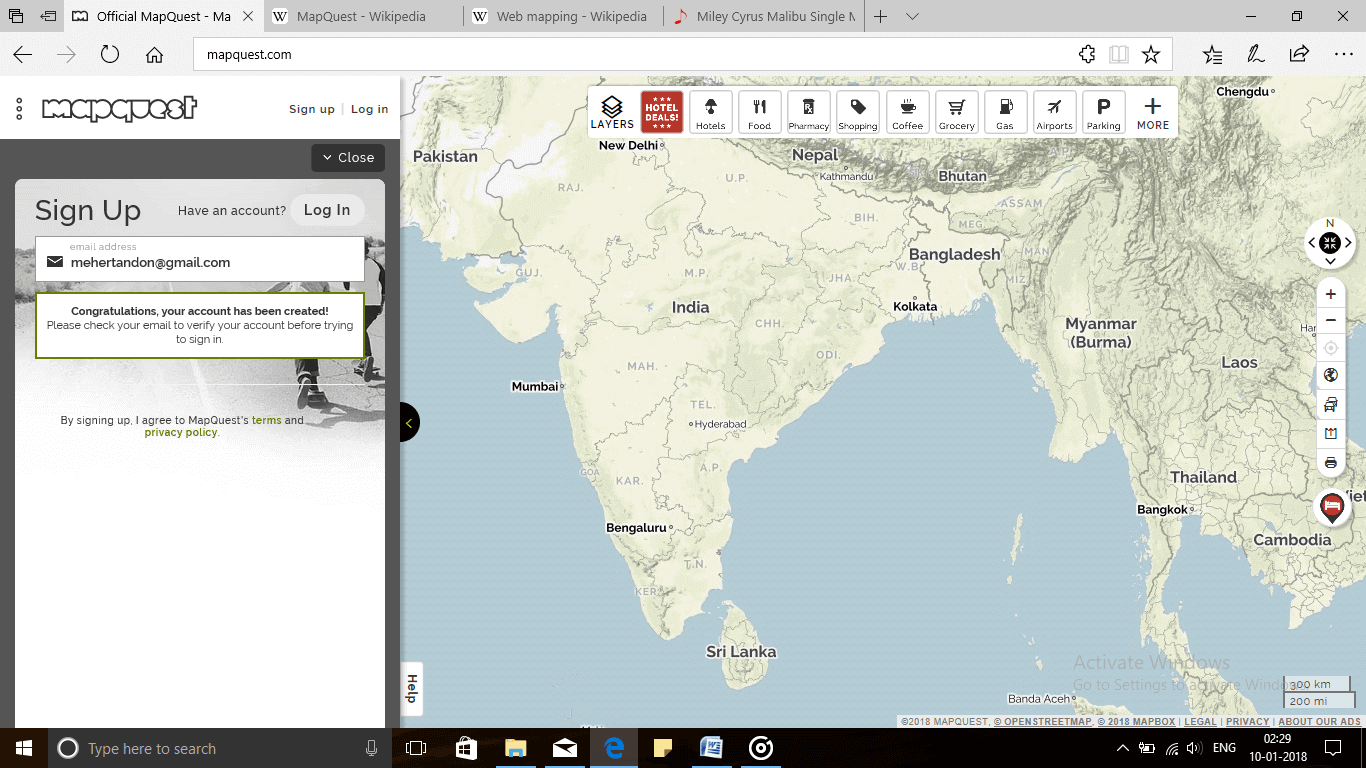Image resolution: width=1366 pixels, height=768 pixels.
Task: Zoom out the map with minus
Action: (1330, 320)
